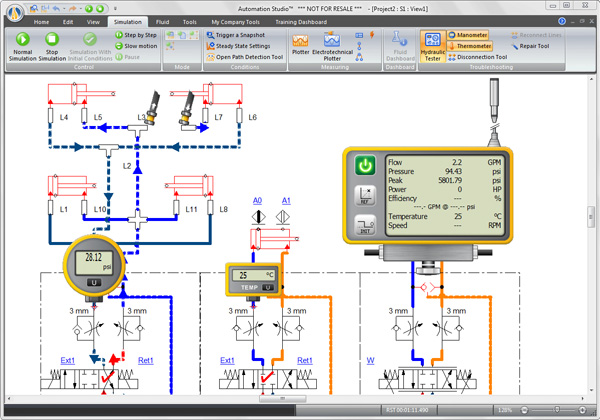The image size is (600, 420).
Task: Launch Open Path Detection Tool
Action: coord(245,57)
